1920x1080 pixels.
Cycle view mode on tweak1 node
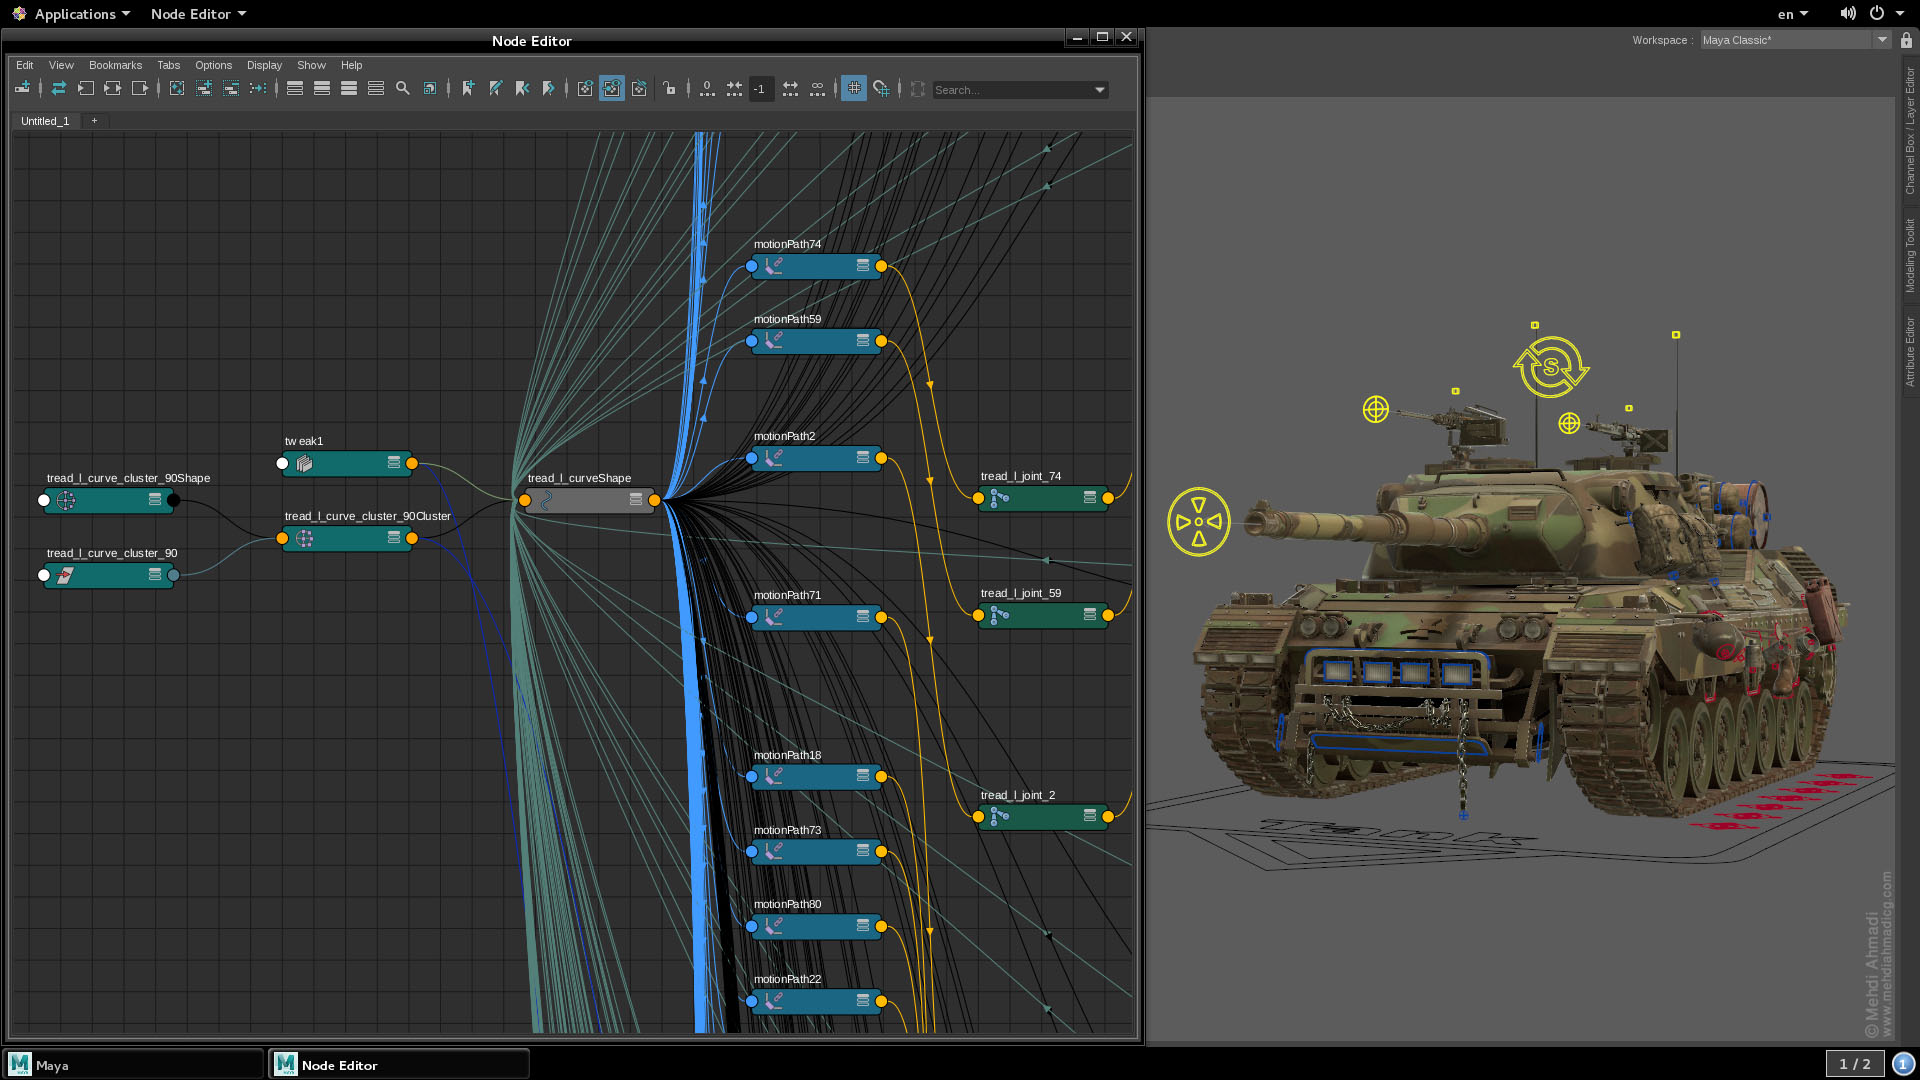click(394, 463)
